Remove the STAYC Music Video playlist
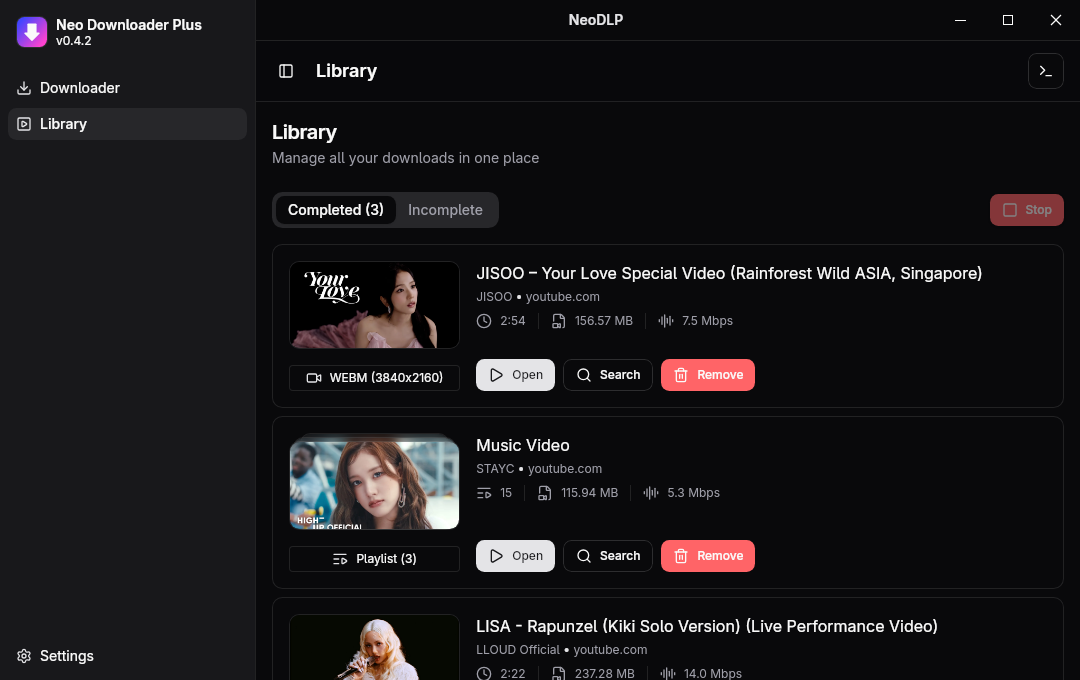Image resolution: width=1080 pixels, height=680 pixels. (707, 556)
